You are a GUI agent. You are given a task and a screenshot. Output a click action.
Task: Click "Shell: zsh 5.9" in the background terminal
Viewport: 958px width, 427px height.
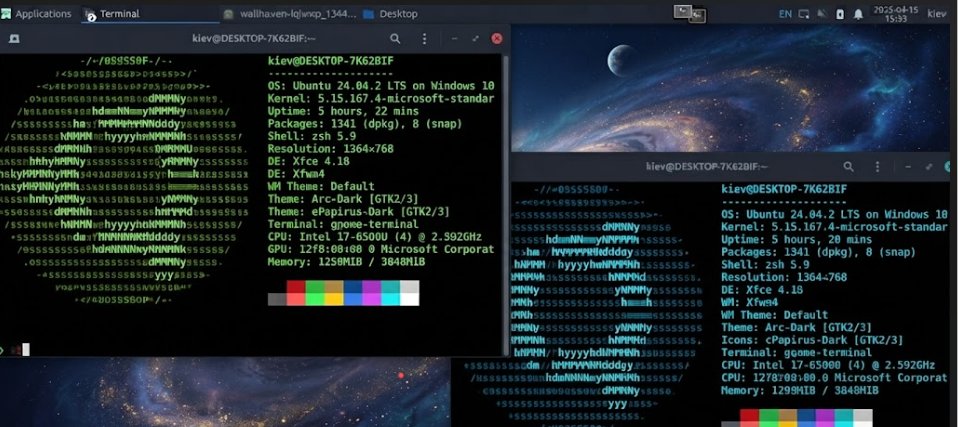click(x=765, y=265)
